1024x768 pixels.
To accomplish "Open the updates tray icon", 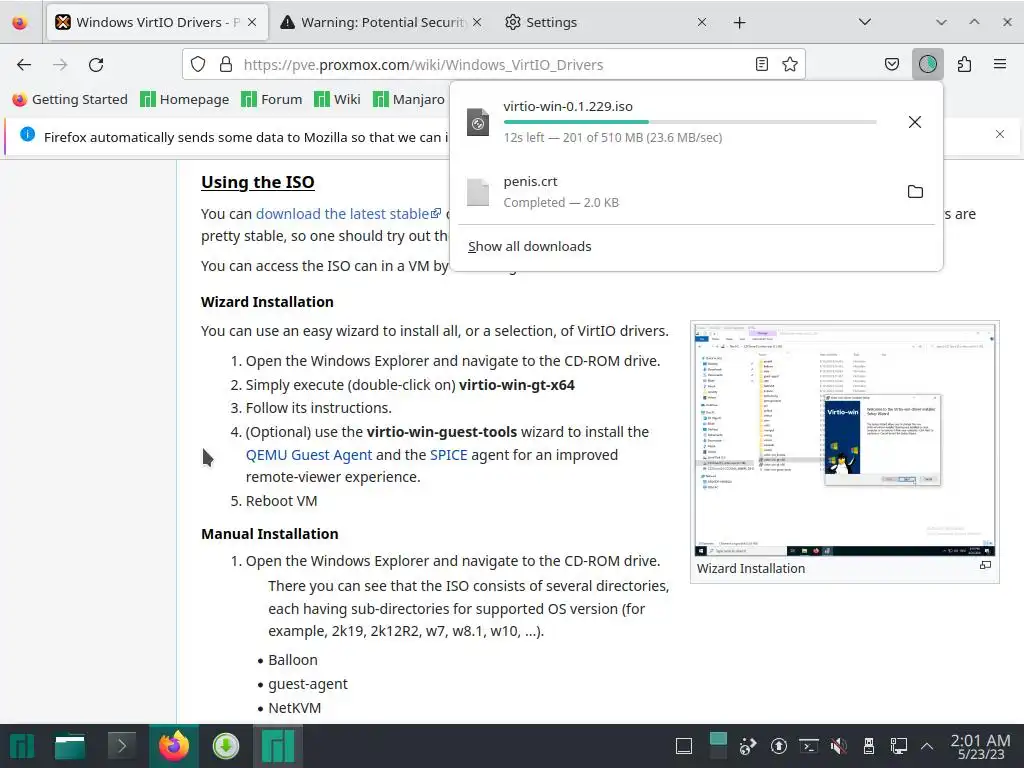I will (x=778, y=746).
